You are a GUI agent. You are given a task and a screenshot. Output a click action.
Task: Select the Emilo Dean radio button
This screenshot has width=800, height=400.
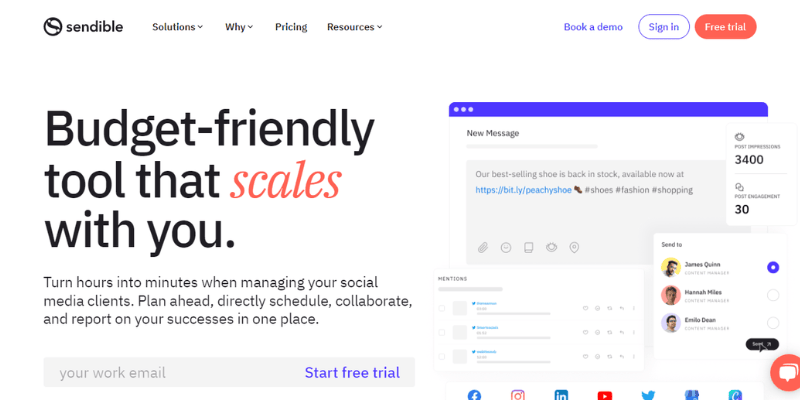coord(773,323)
